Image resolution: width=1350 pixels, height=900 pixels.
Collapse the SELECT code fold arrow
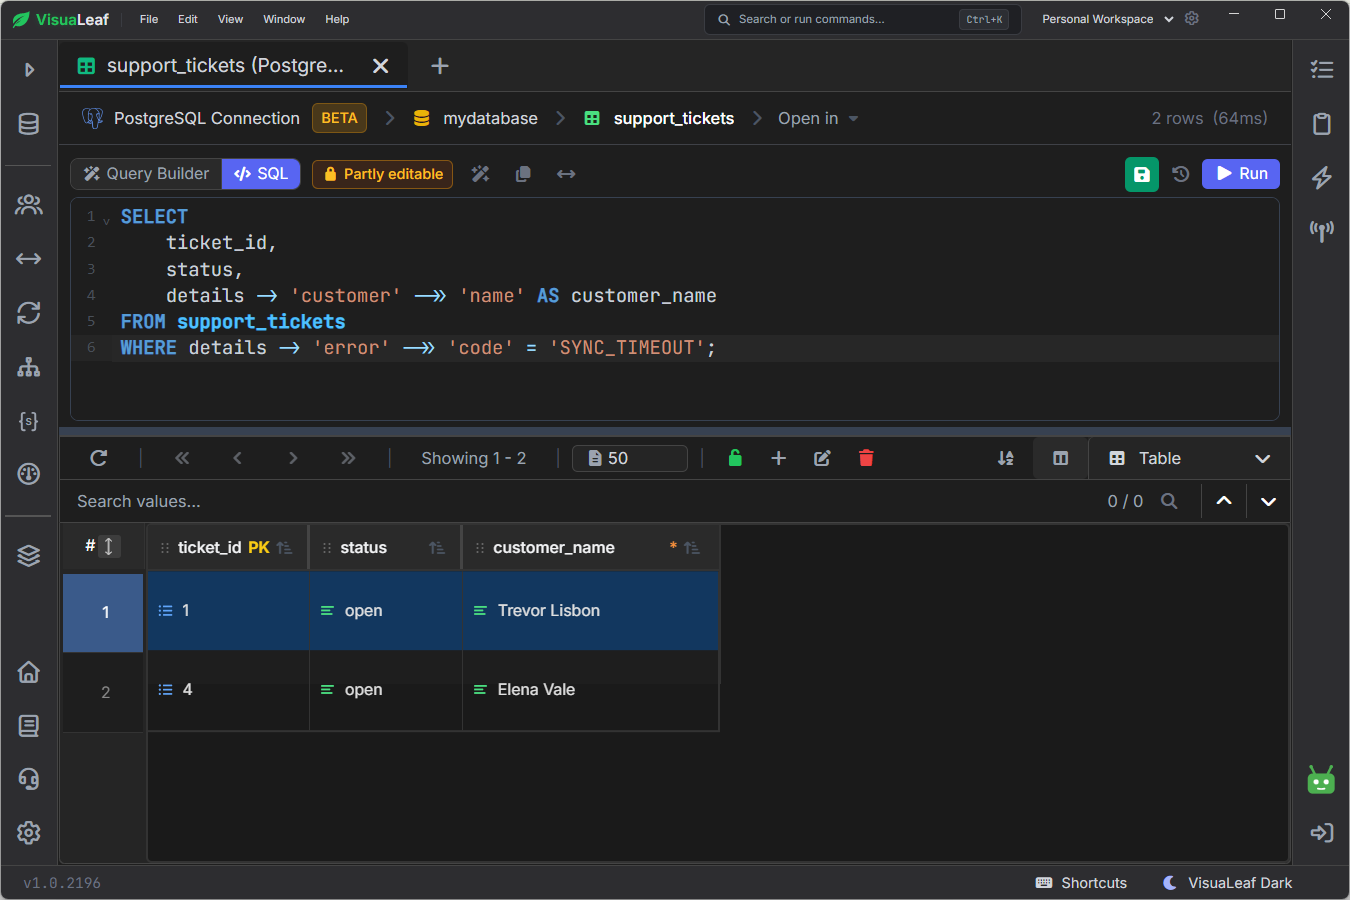tap(106, 221)
